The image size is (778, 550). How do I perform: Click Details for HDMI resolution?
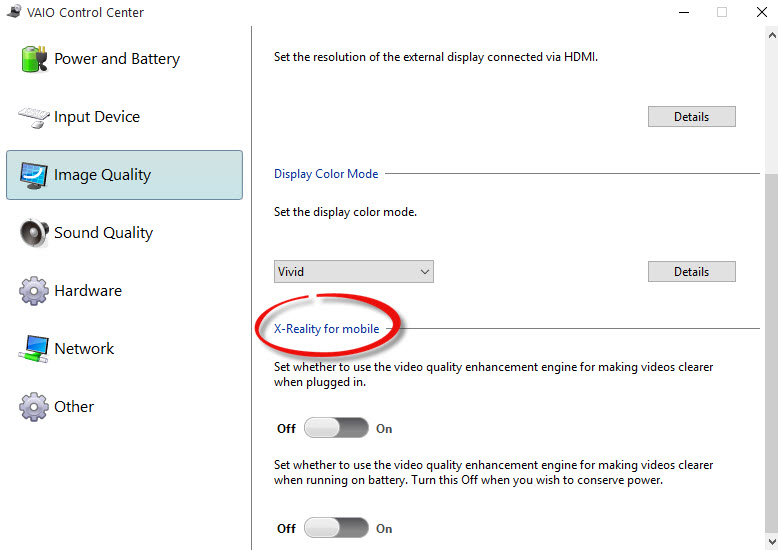click(691, 117)
